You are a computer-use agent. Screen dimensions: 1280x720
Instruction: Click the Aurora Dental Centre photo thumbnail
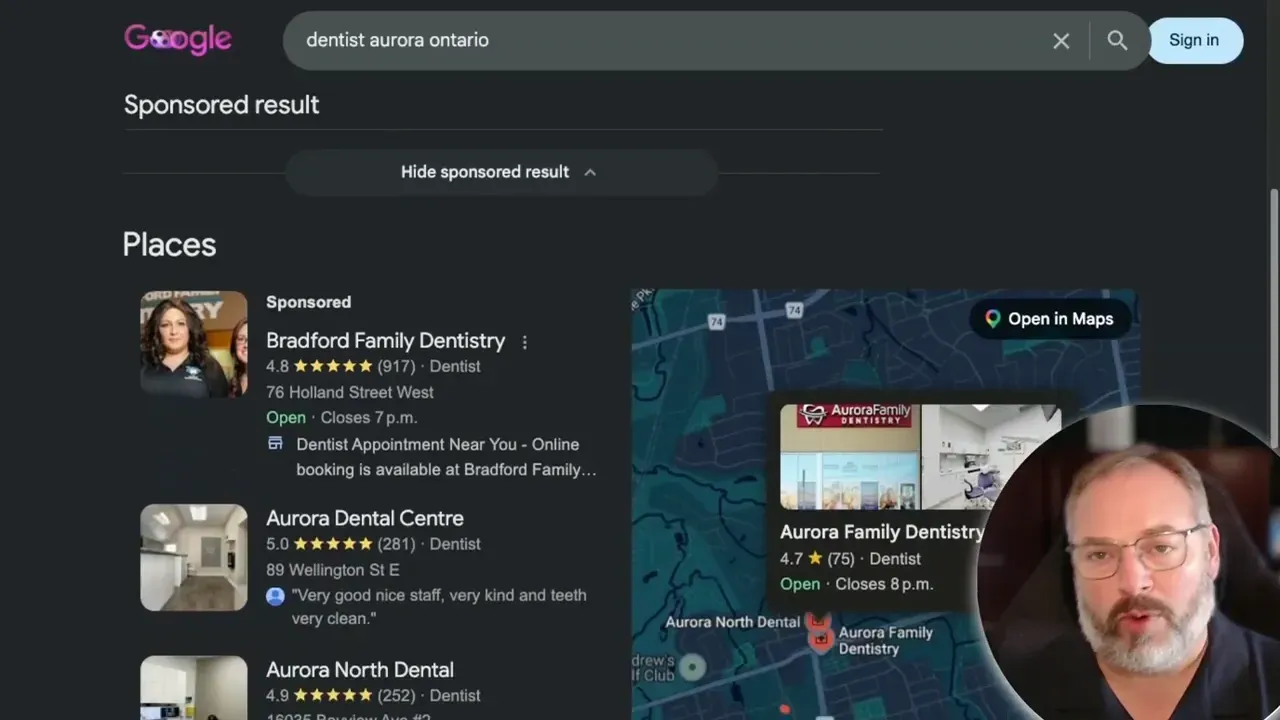coord(194,557)
